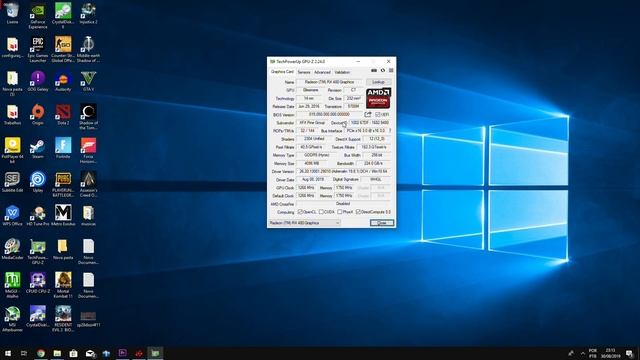Click the BIOS Version field
The width and height of the screenshot is (640, 360).
[329, 115]
